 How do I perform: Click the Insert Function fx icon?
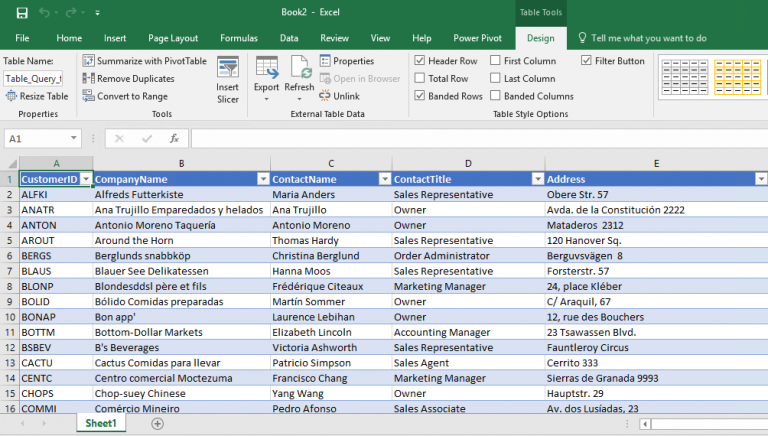pos(174,138)
